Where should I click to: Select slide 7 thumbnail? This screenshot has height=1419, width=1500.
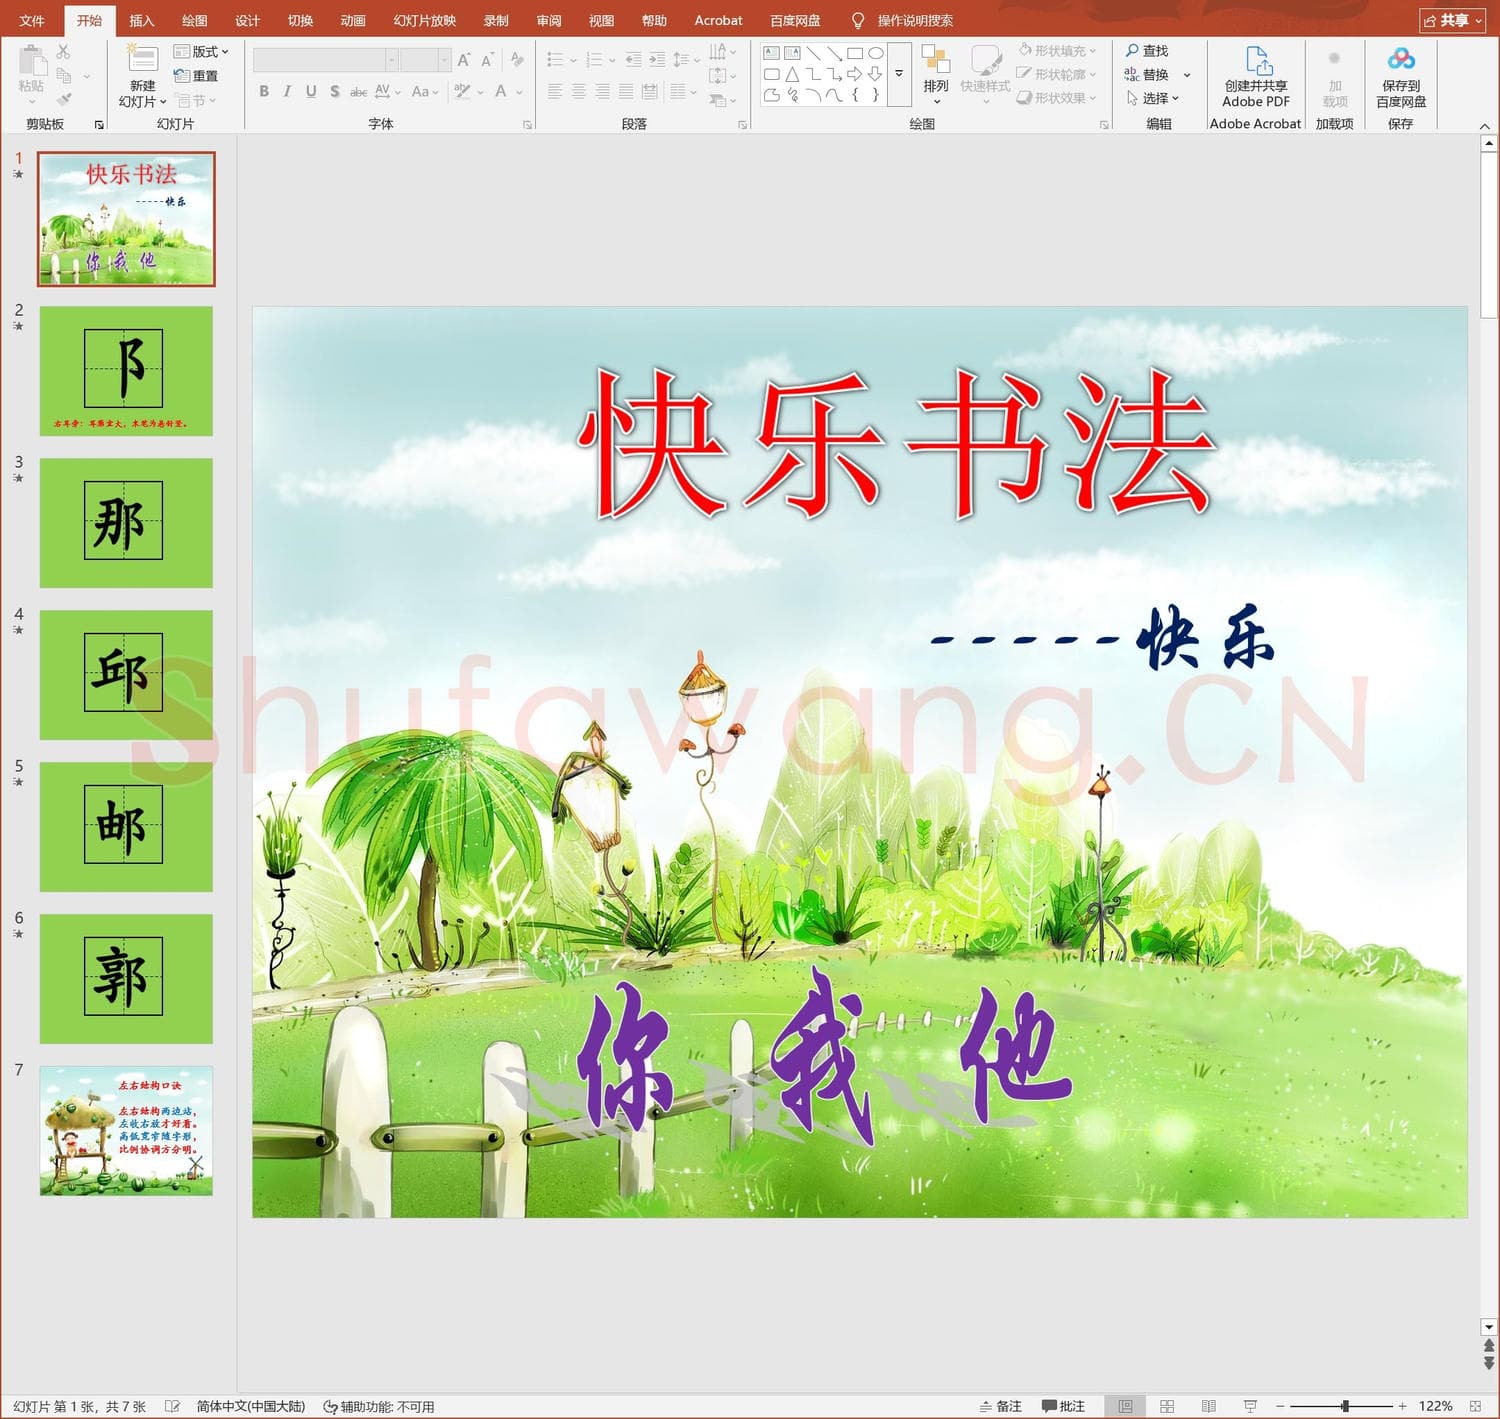126,1130
